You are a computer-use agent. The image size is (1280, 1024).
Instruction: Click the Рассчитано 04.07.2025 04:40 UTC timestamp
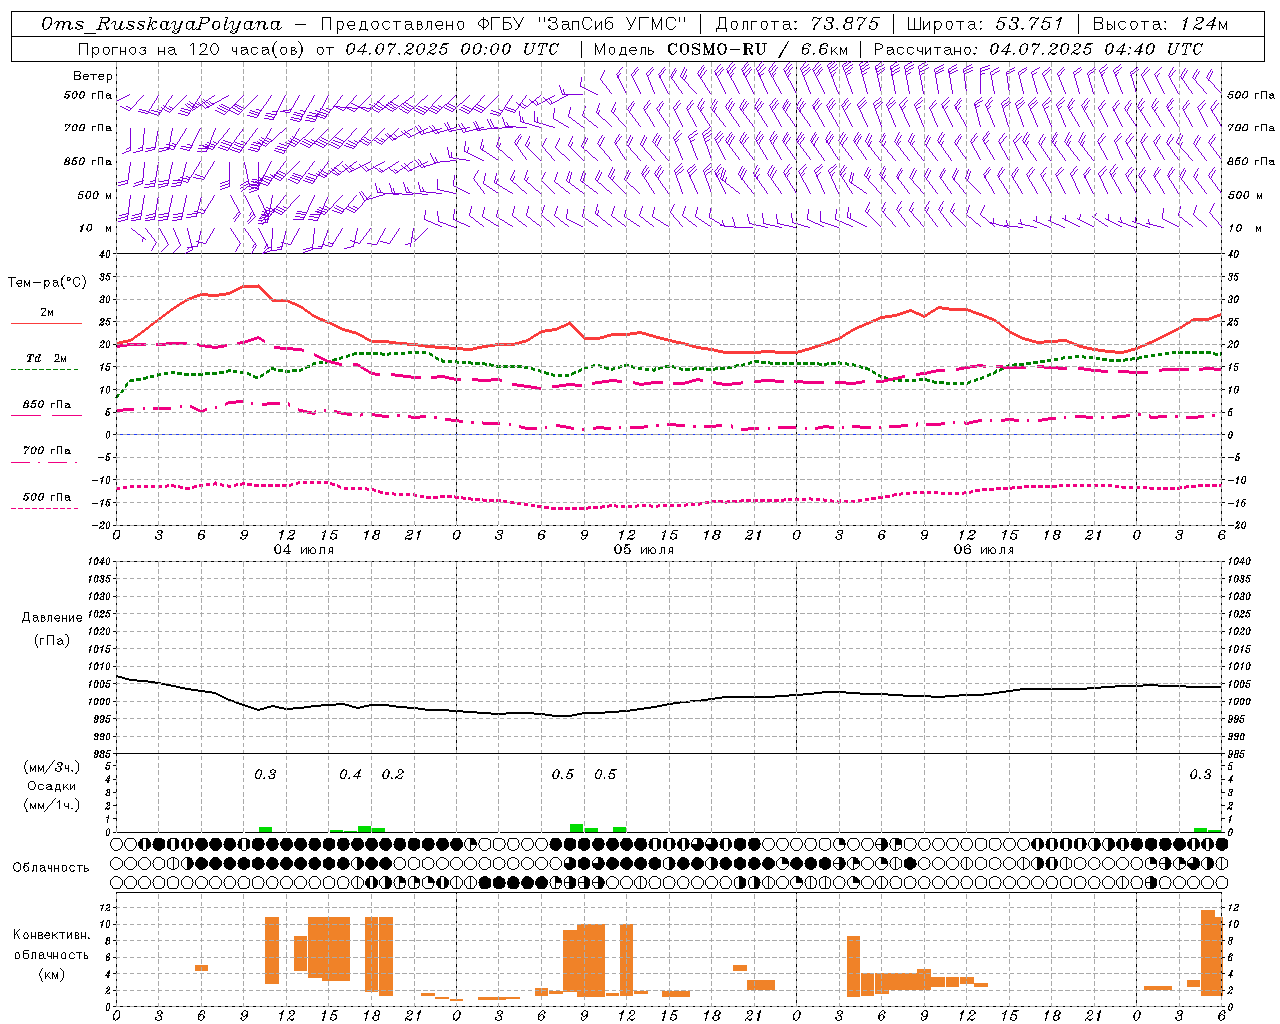1038,49
